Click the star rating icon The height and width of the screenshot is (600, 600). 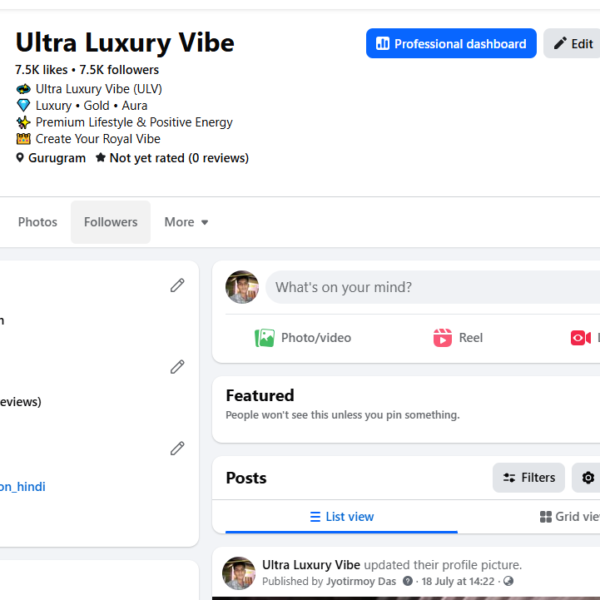(100, 157)
